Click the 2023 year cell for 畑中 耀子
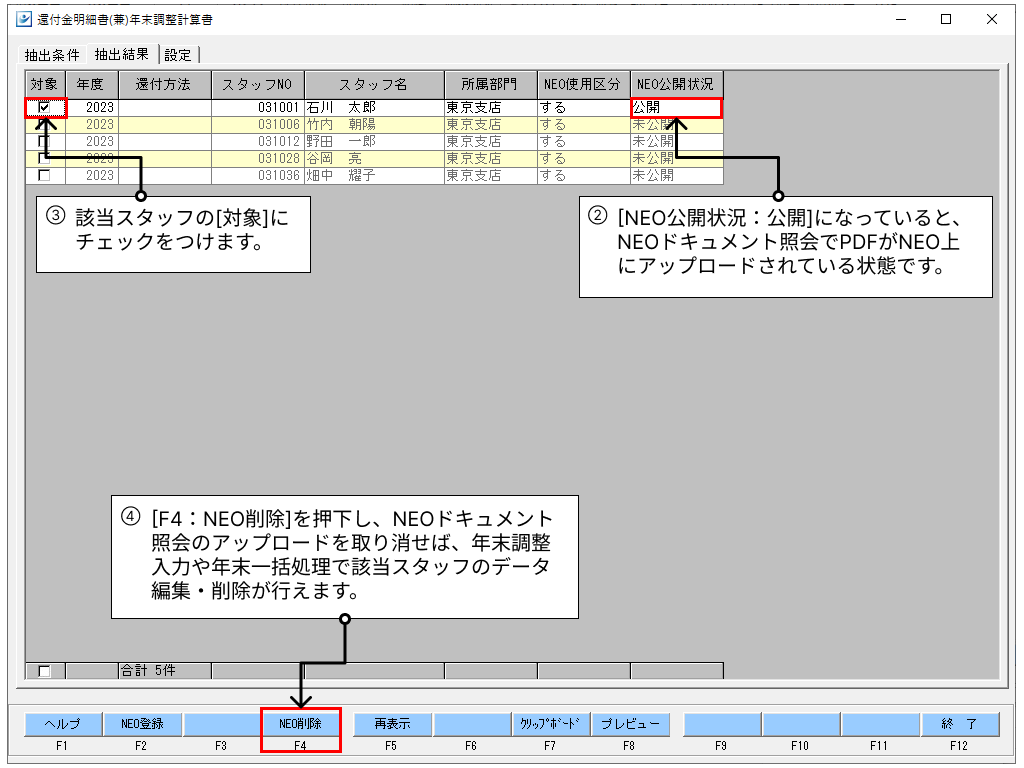This screenshot has height=768, width=1024. pos(92,175)
